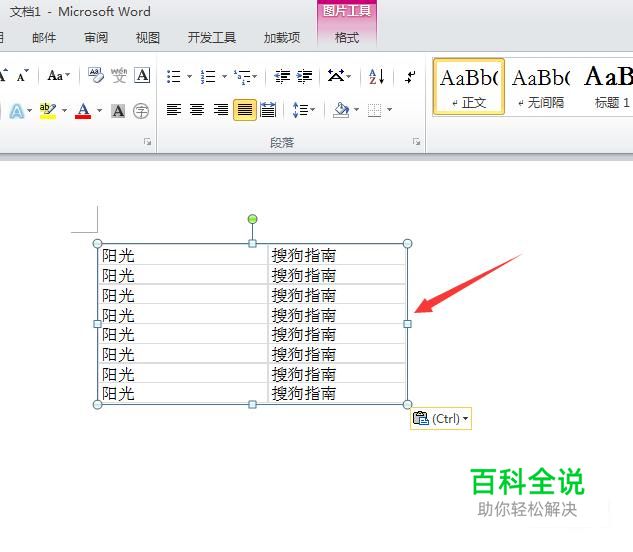Viewport: 633px width, 552px height.
Task: Select the 无间隔 style
Action: [541, 89]
